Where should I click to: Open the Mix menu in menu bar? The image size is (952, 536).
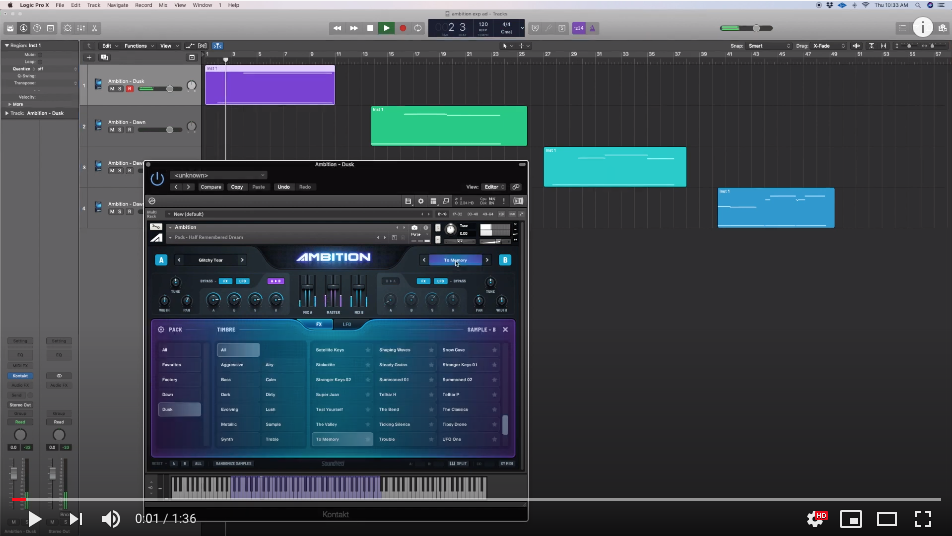pos(163,5)
